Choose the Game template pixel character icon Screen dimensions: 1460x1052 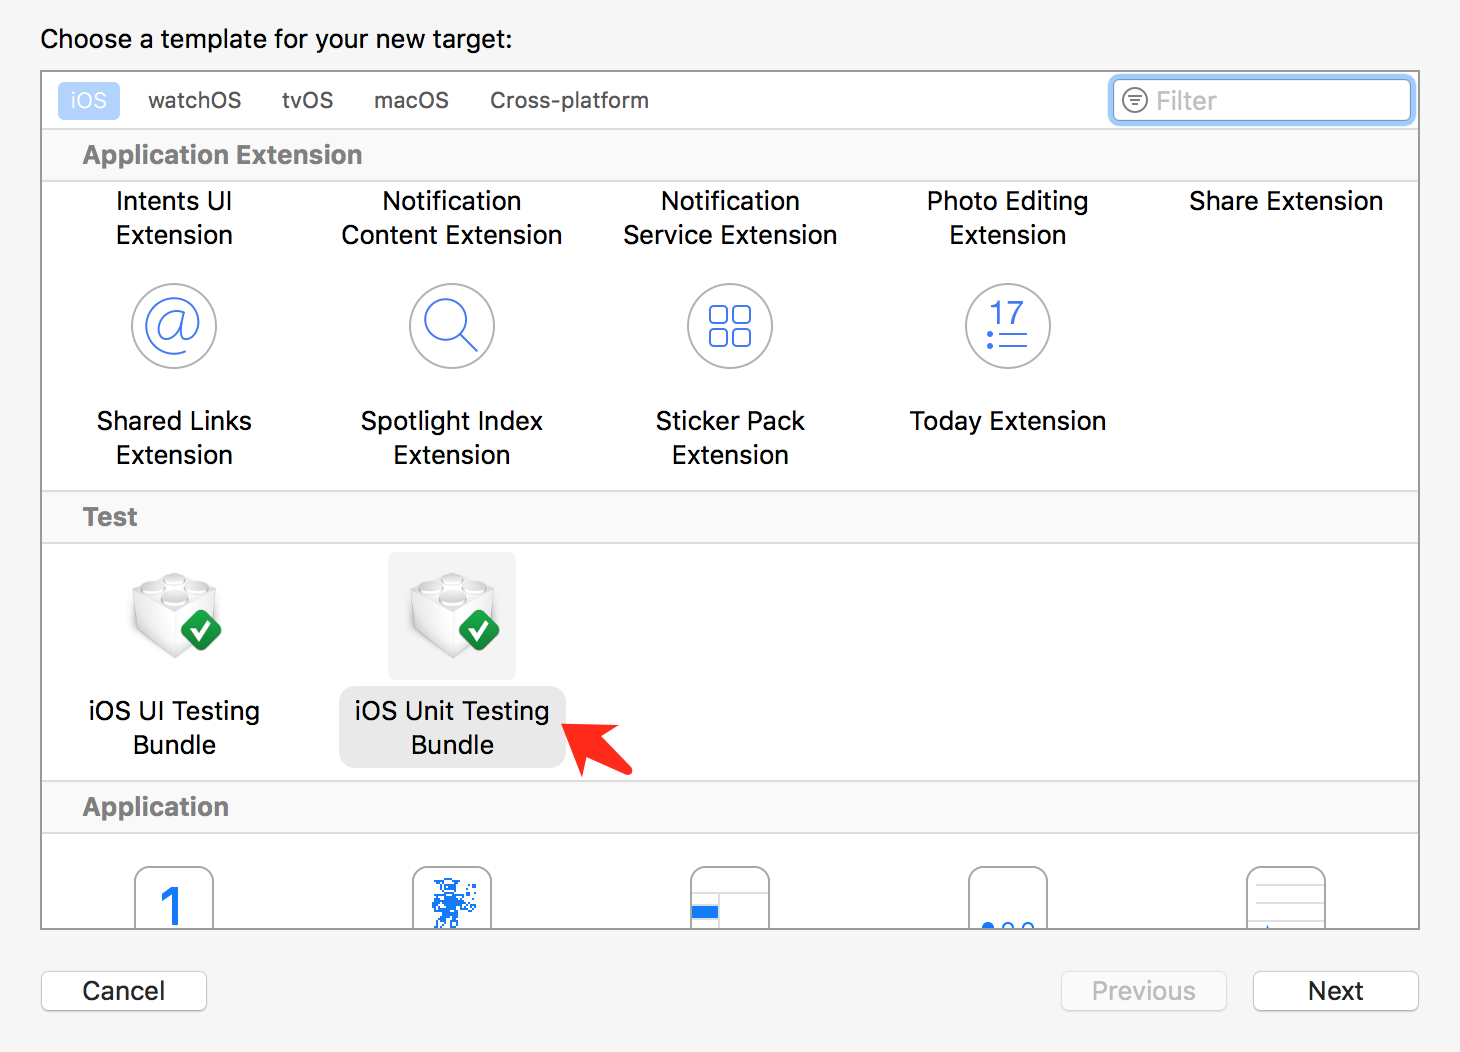pyautogui.click(x=452, y=897)
